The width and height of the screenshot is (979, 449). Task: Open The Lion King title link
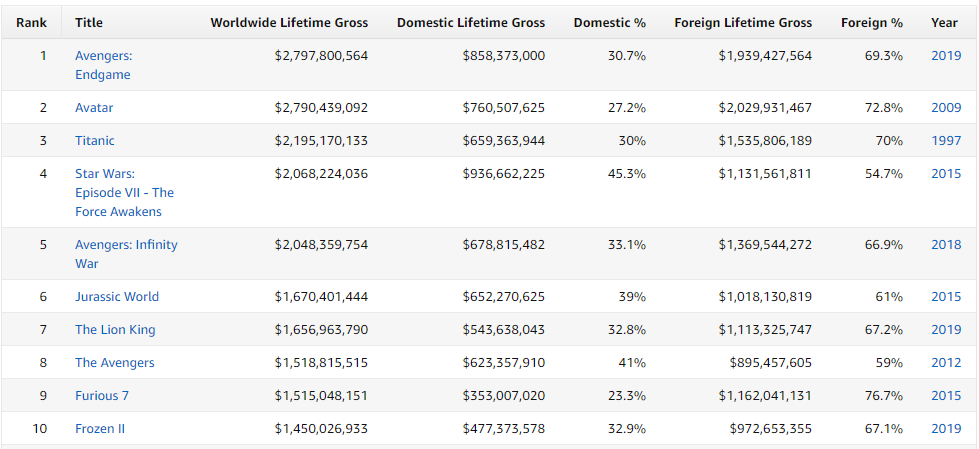(116, 330)
